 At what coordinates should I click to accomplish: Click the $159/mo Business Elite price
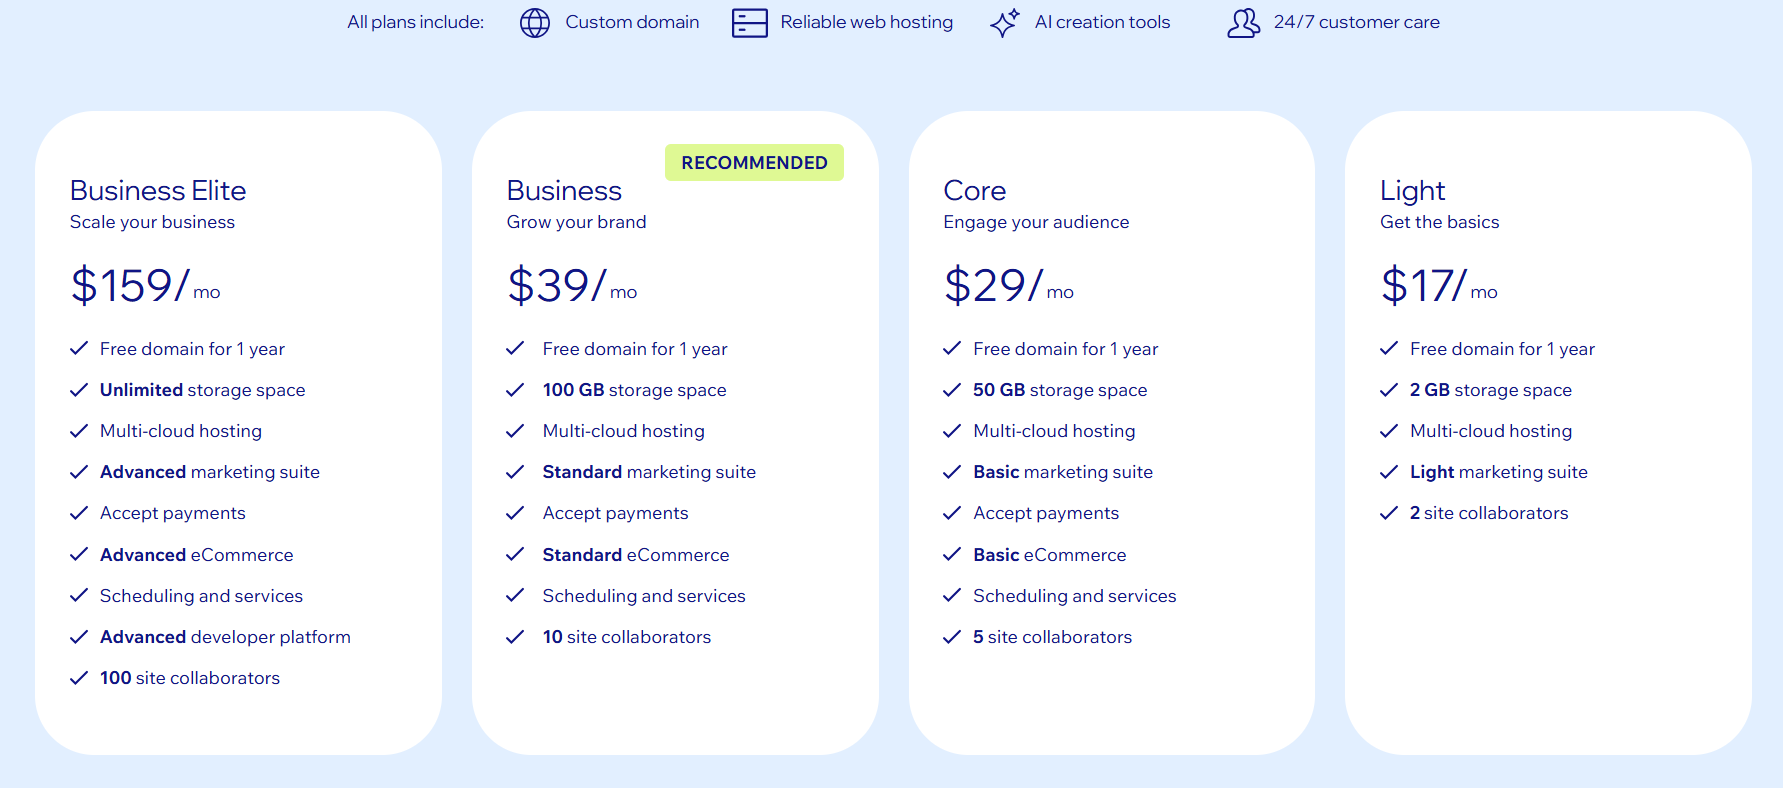click(x=145, y=285)
